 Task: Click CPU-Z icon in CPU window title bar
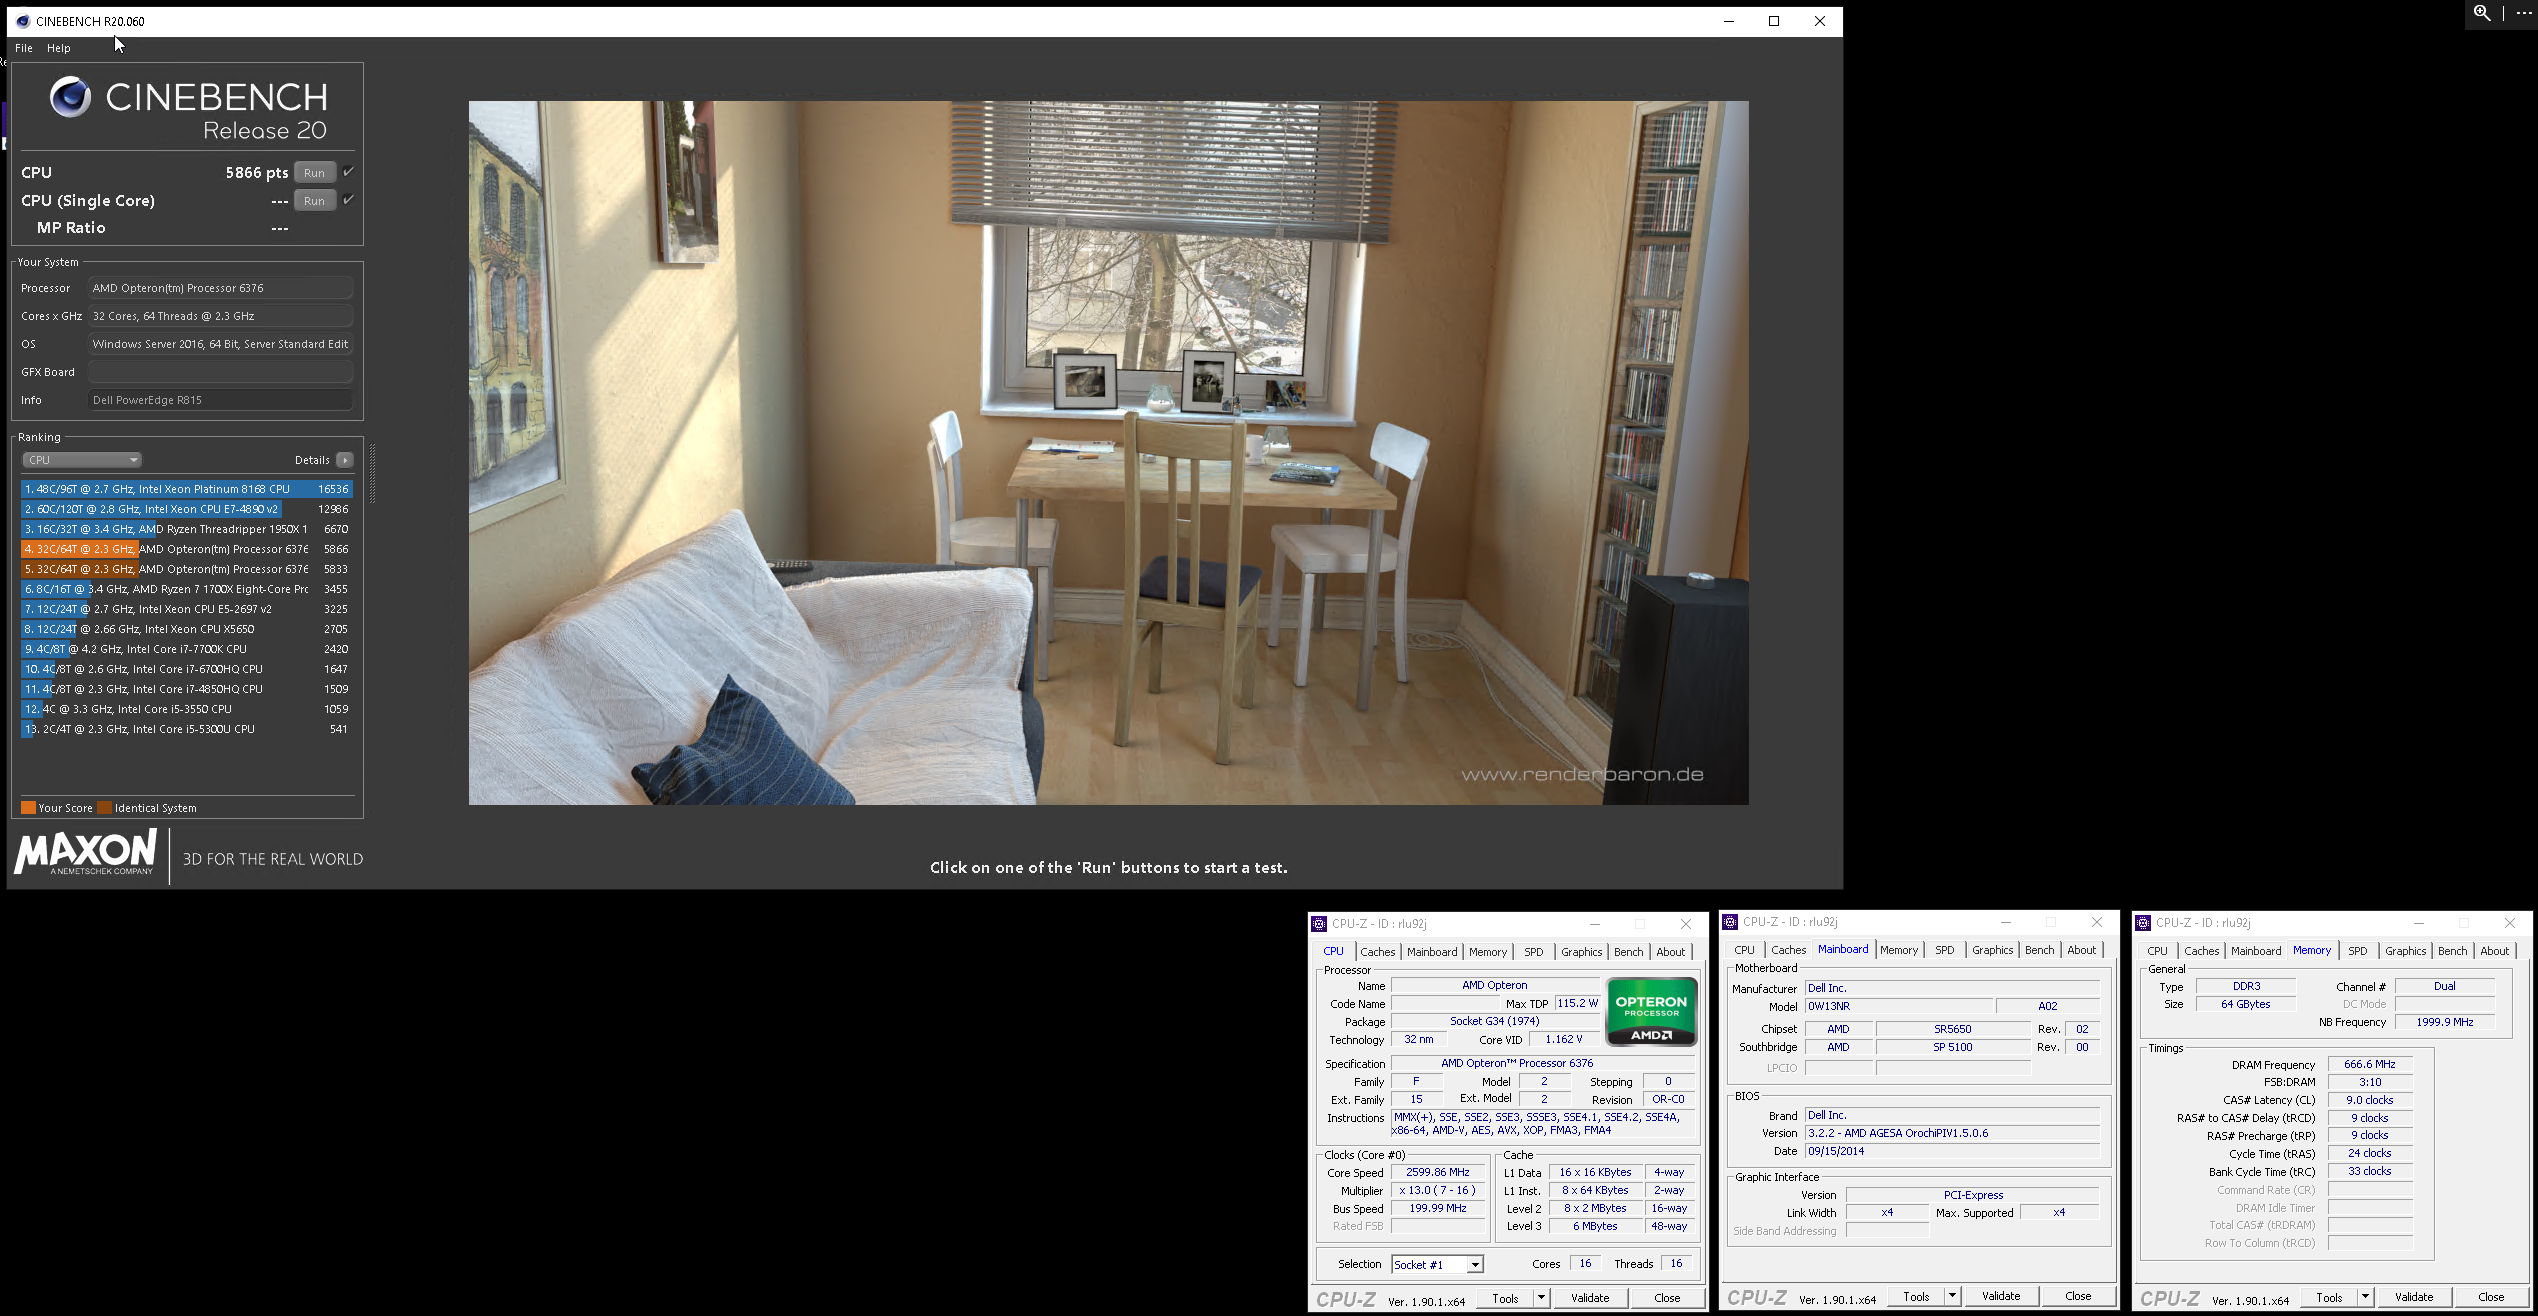[1319, 924]
